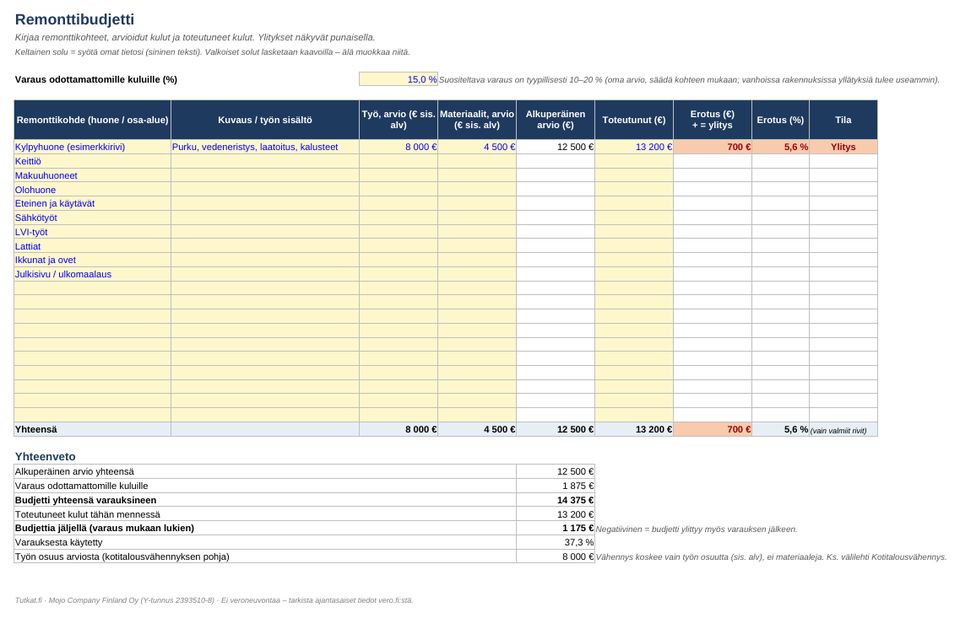Select the 15,0 % contingency reserve input cell
This screenshot has height=618, width=960.
click(399, 79)
